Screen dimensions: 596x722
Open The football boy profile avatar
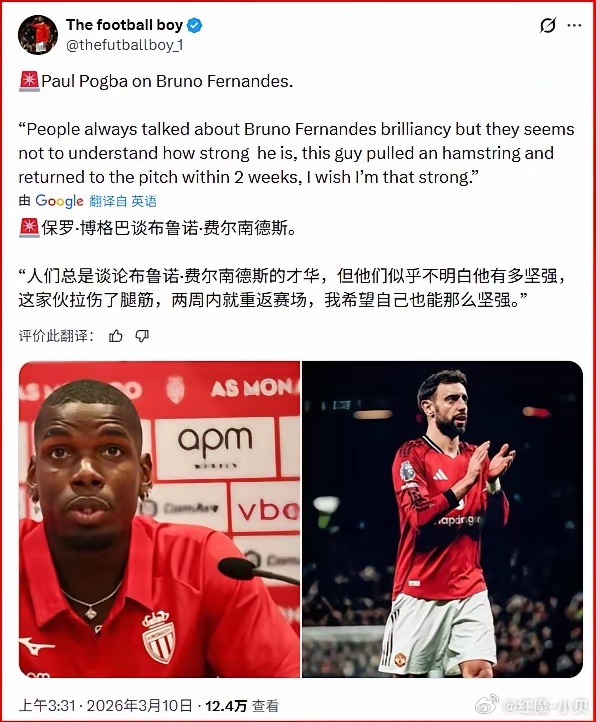[38, 35]
